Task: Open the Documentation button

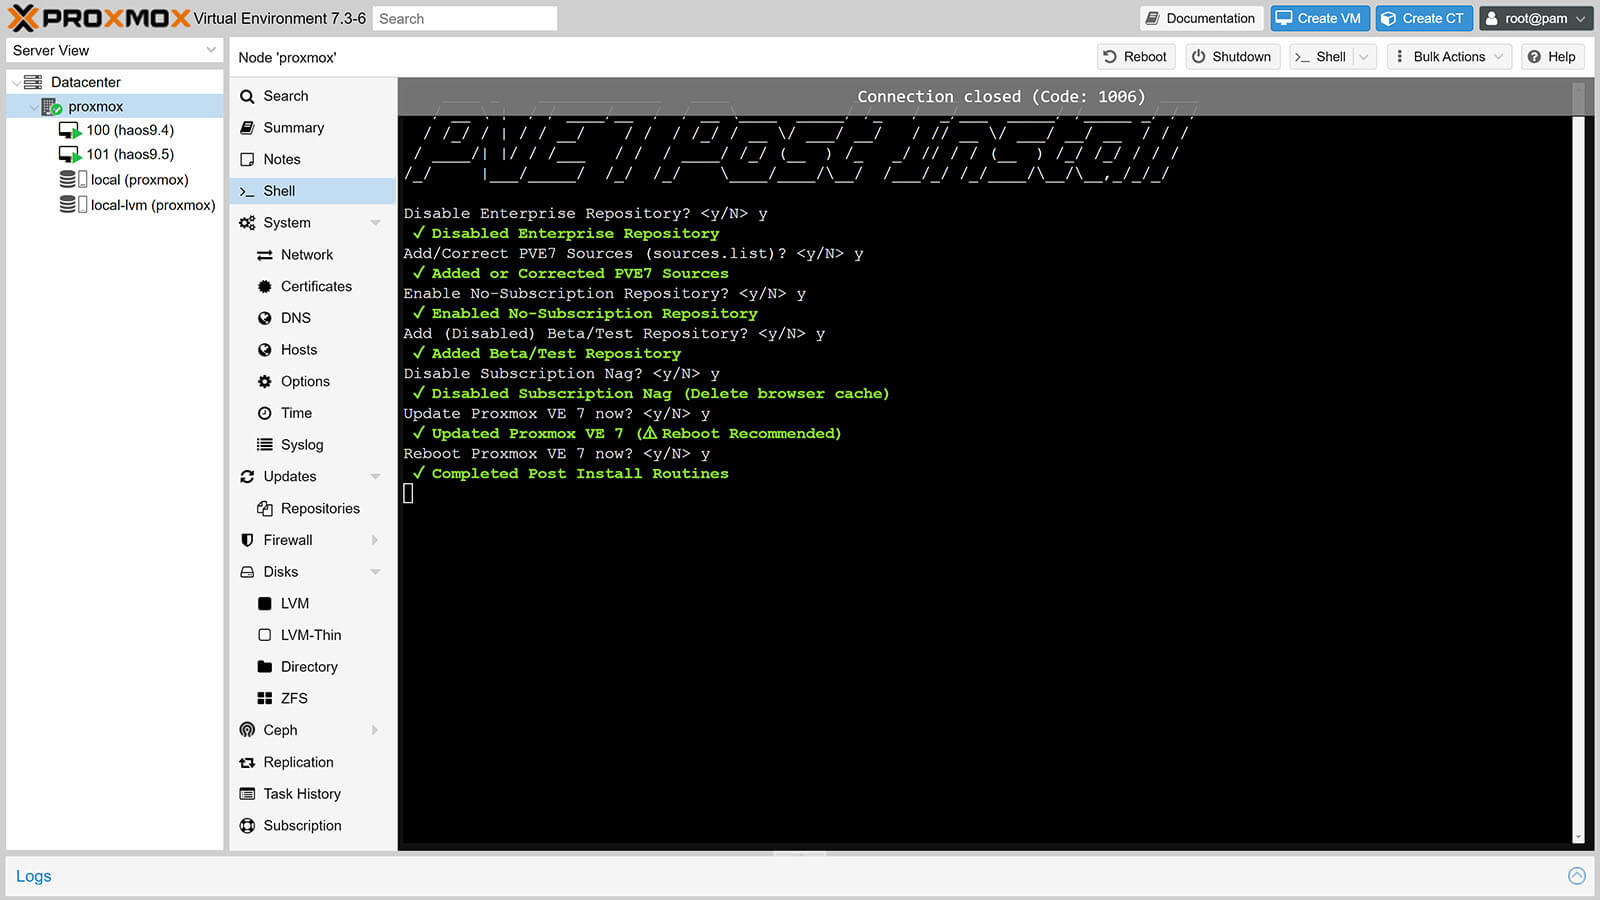Action: (x=1201, y=18)
